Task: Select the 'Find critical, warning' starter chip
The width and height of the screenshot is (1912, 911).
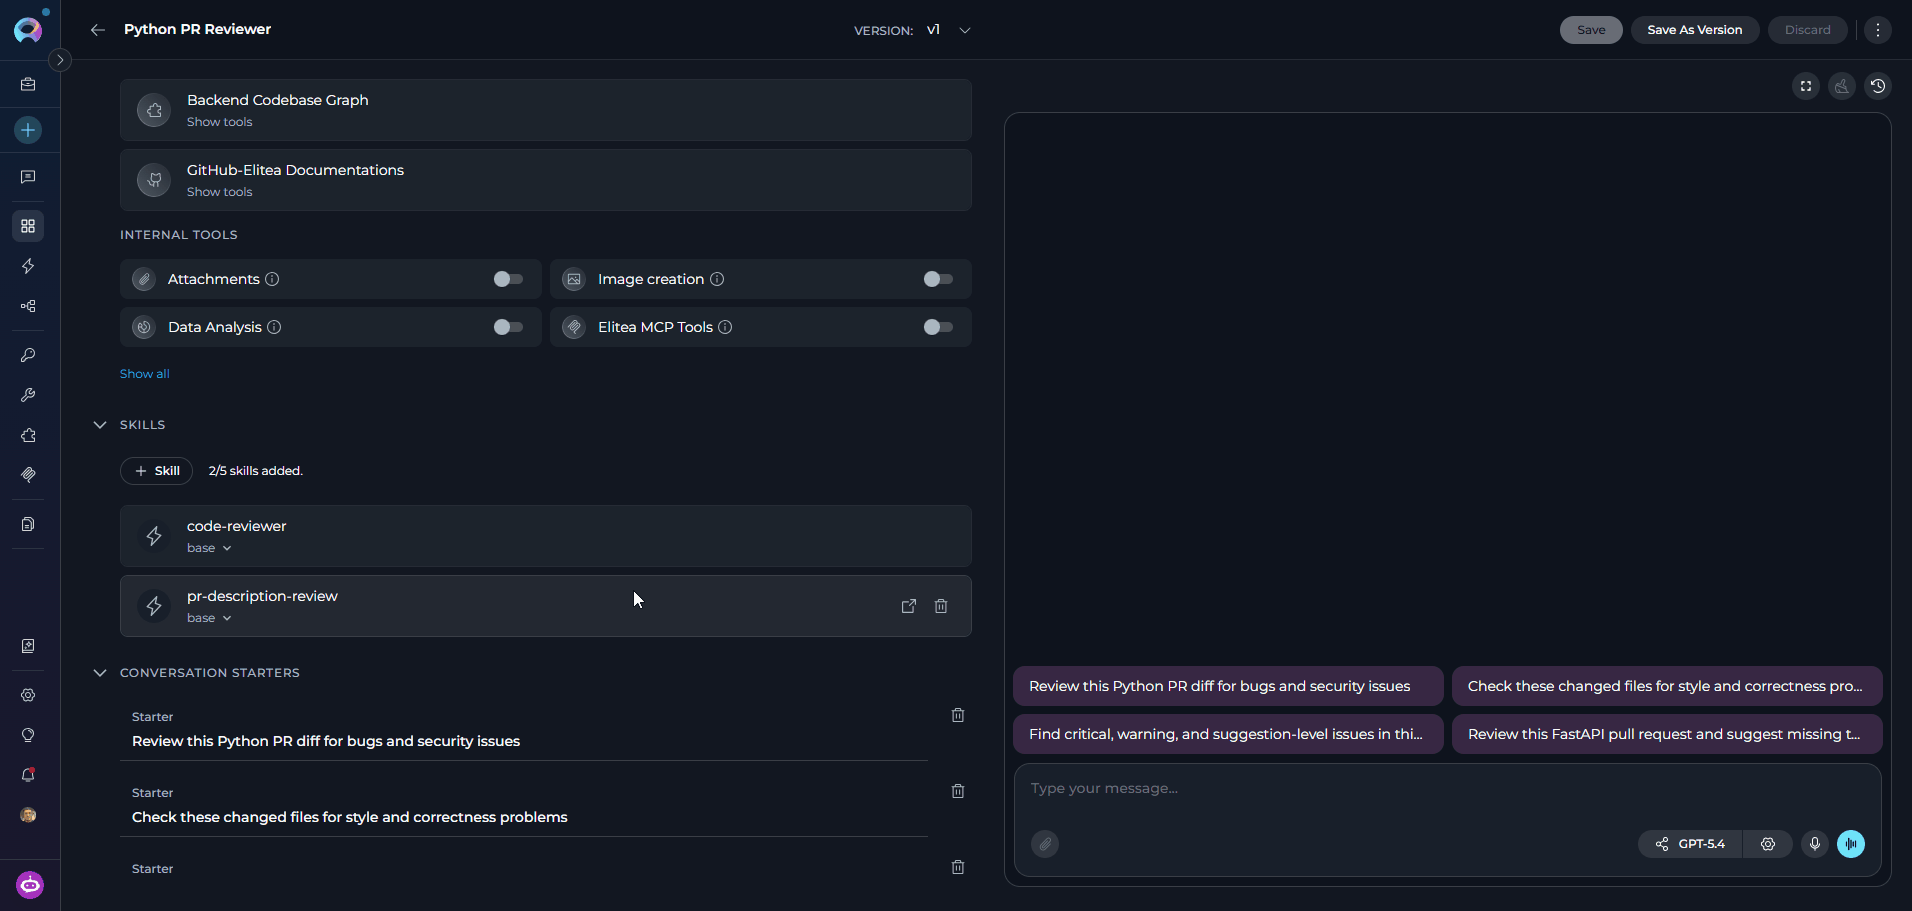Action: coord(1228,734)
